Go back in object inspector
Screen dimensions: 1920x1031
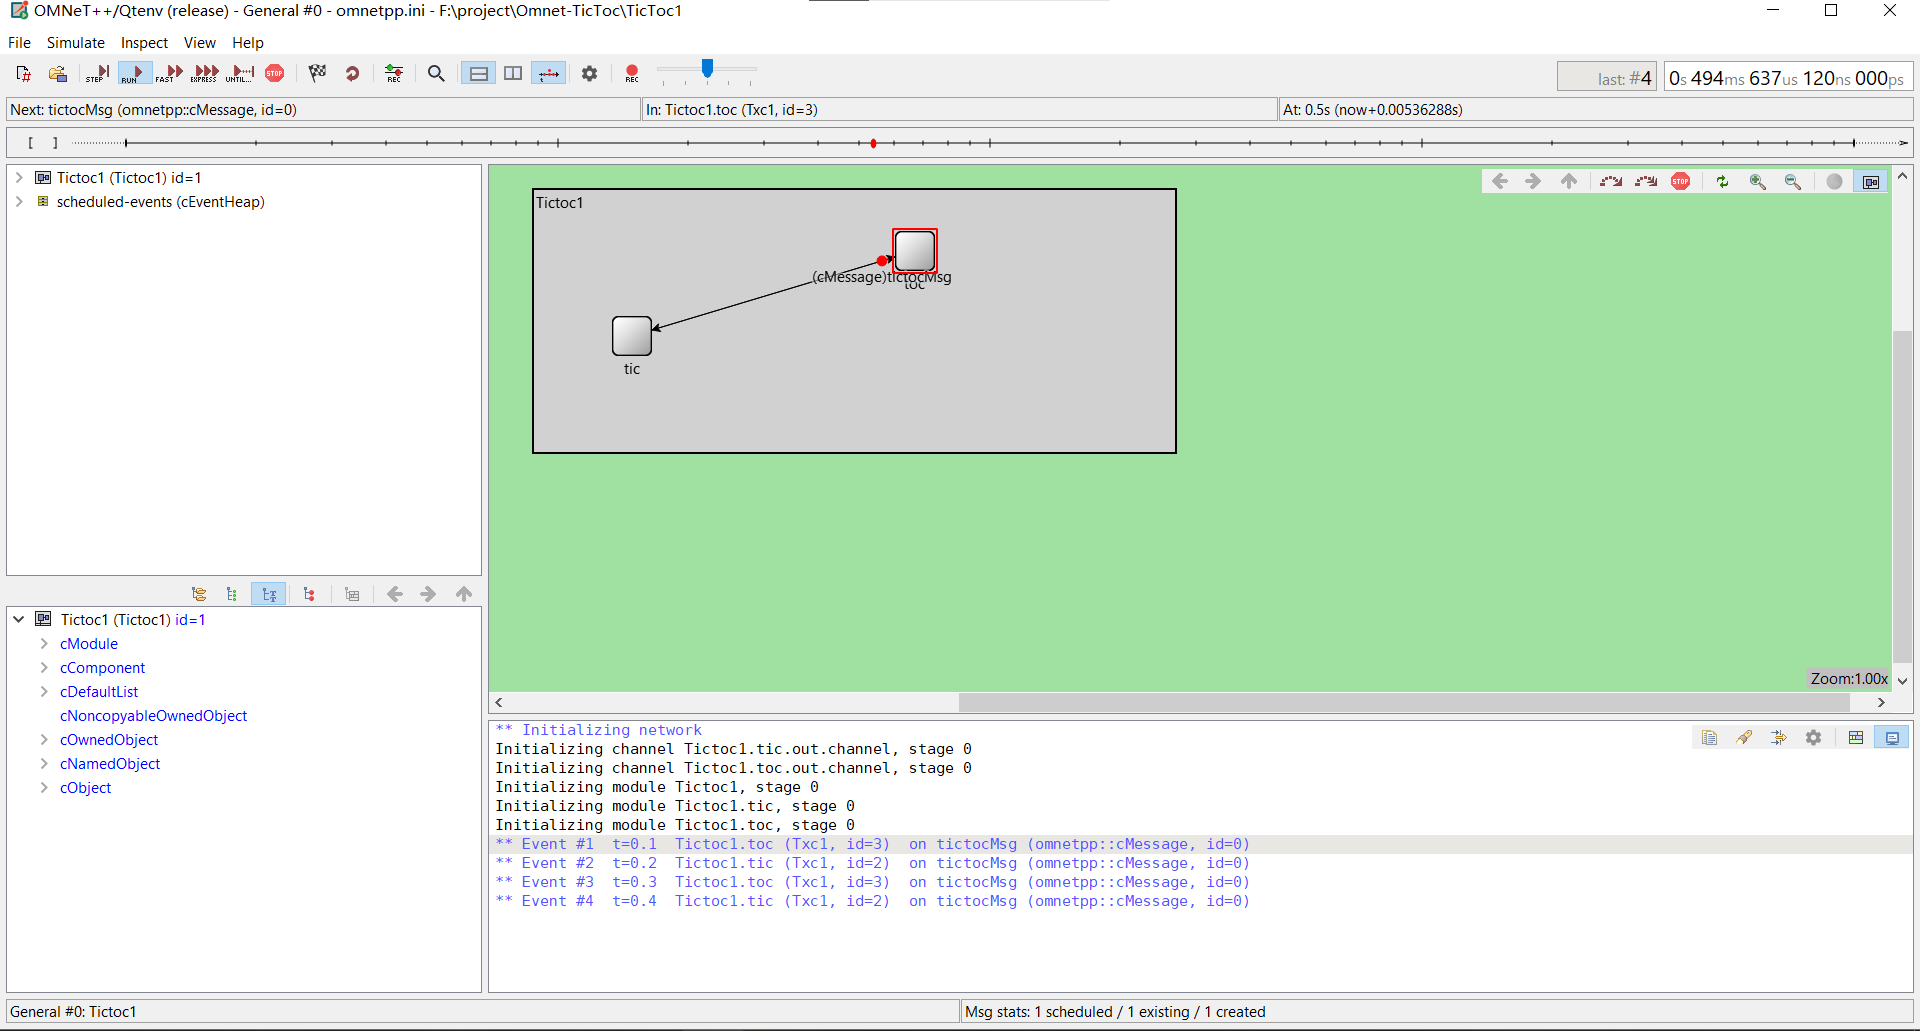[x=395, y=594]
